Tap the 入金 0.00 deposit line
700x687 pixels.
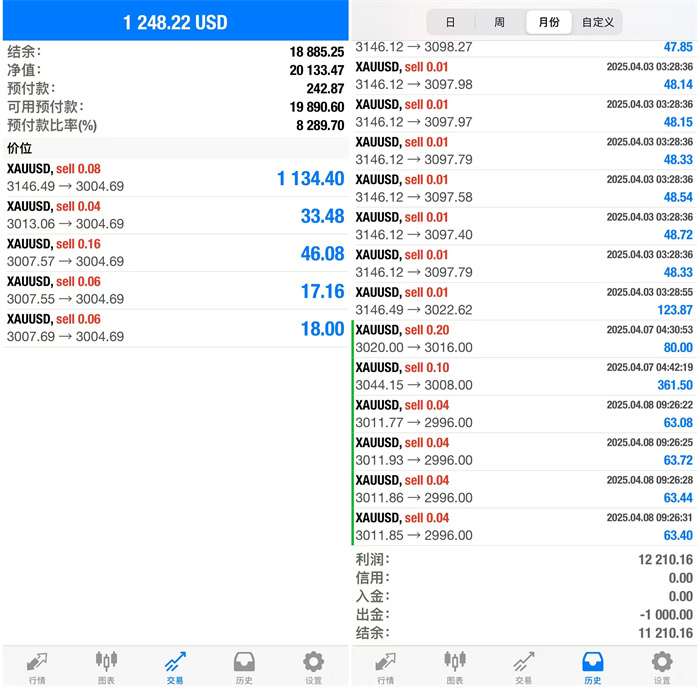524,596
